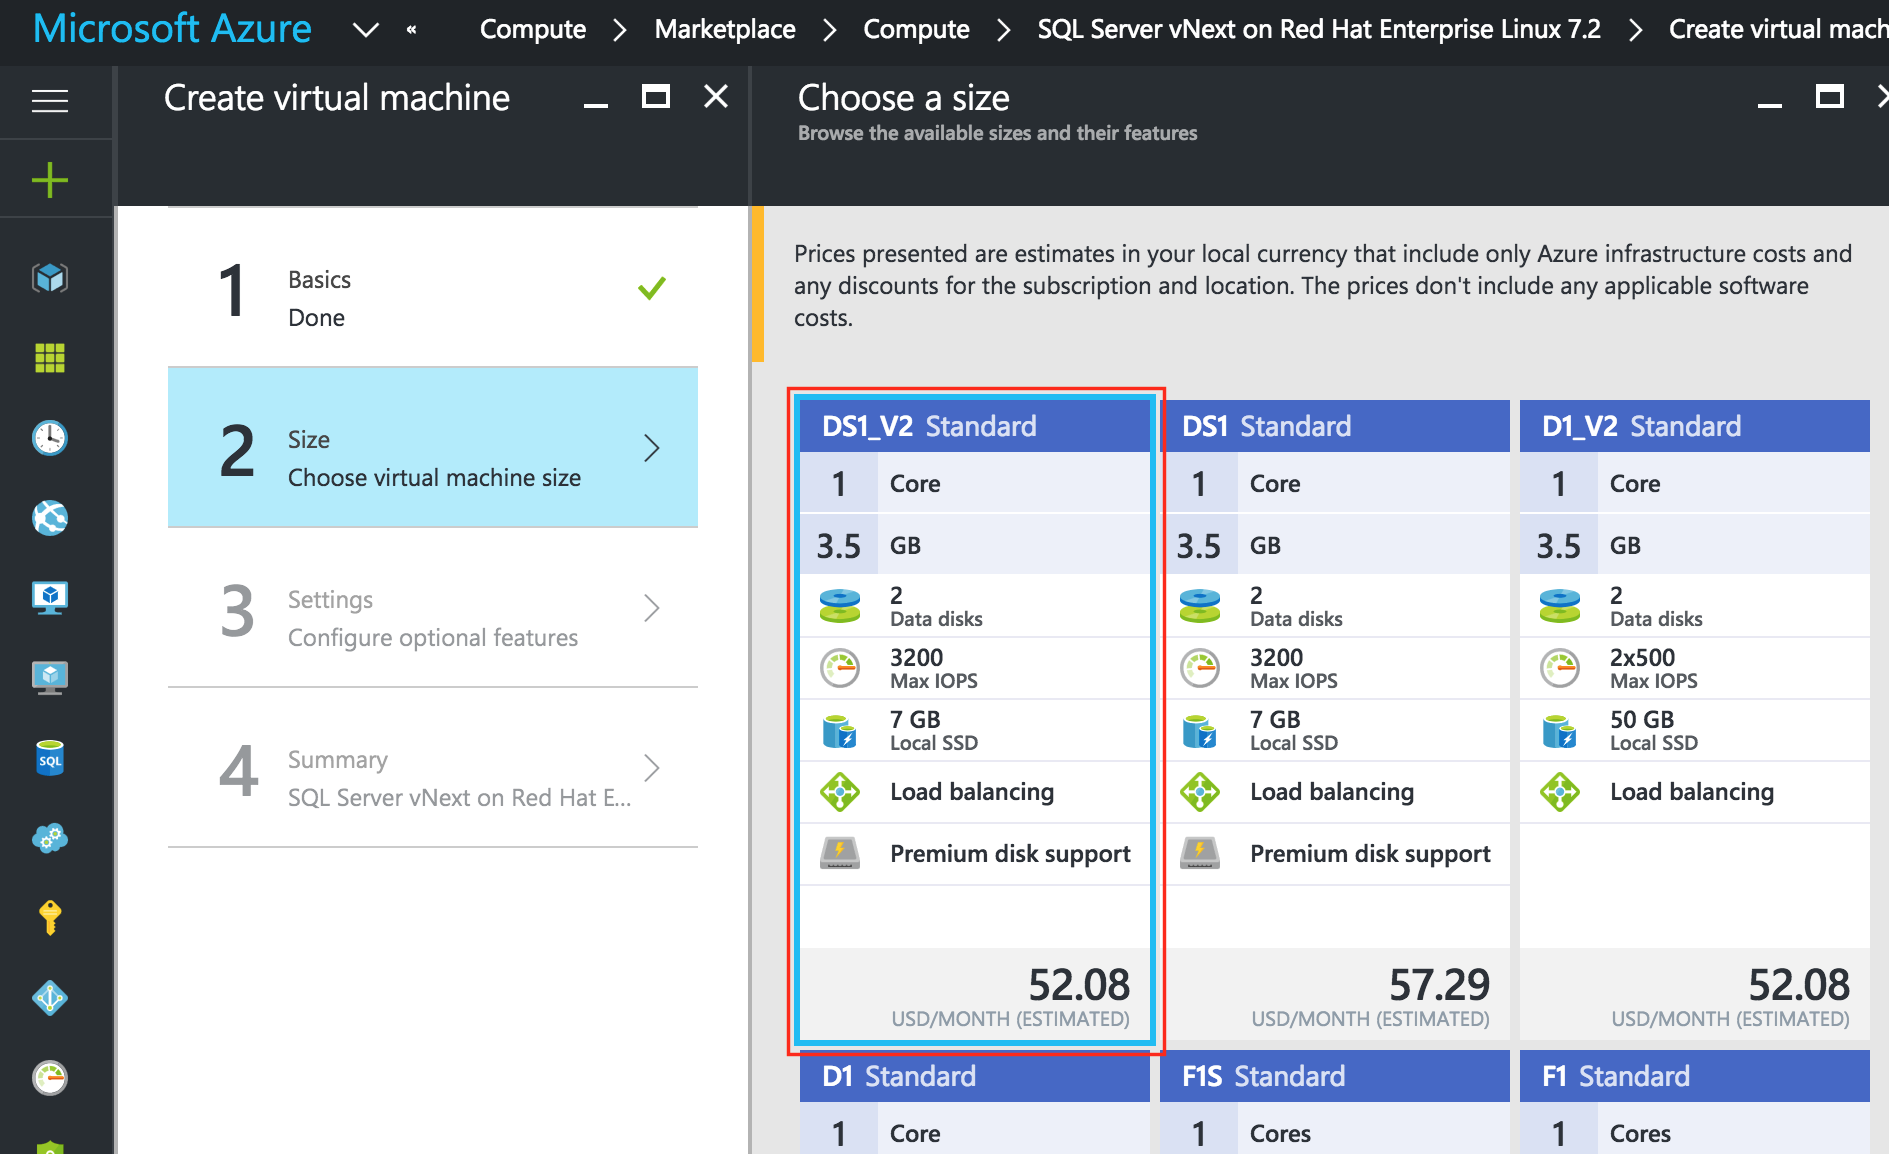Click DS1 Standard Load balancing icon
1889x1154 pixels.
tap(1200, 792)
